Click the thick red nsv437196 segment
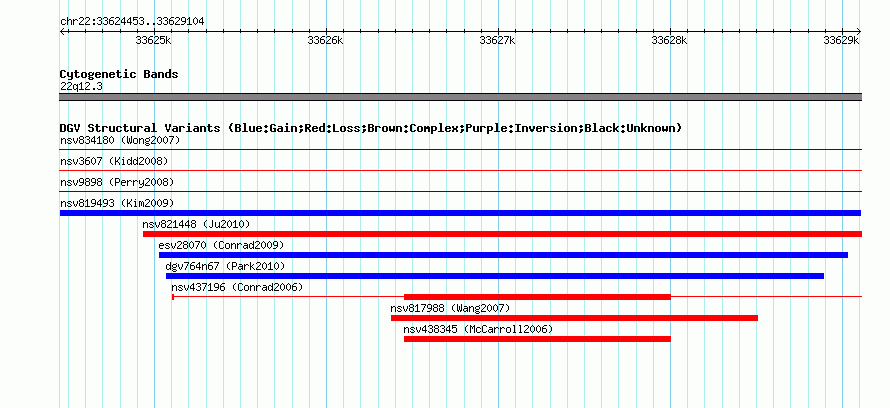Screen dimensions: 890x408 (x=538, y=297)
